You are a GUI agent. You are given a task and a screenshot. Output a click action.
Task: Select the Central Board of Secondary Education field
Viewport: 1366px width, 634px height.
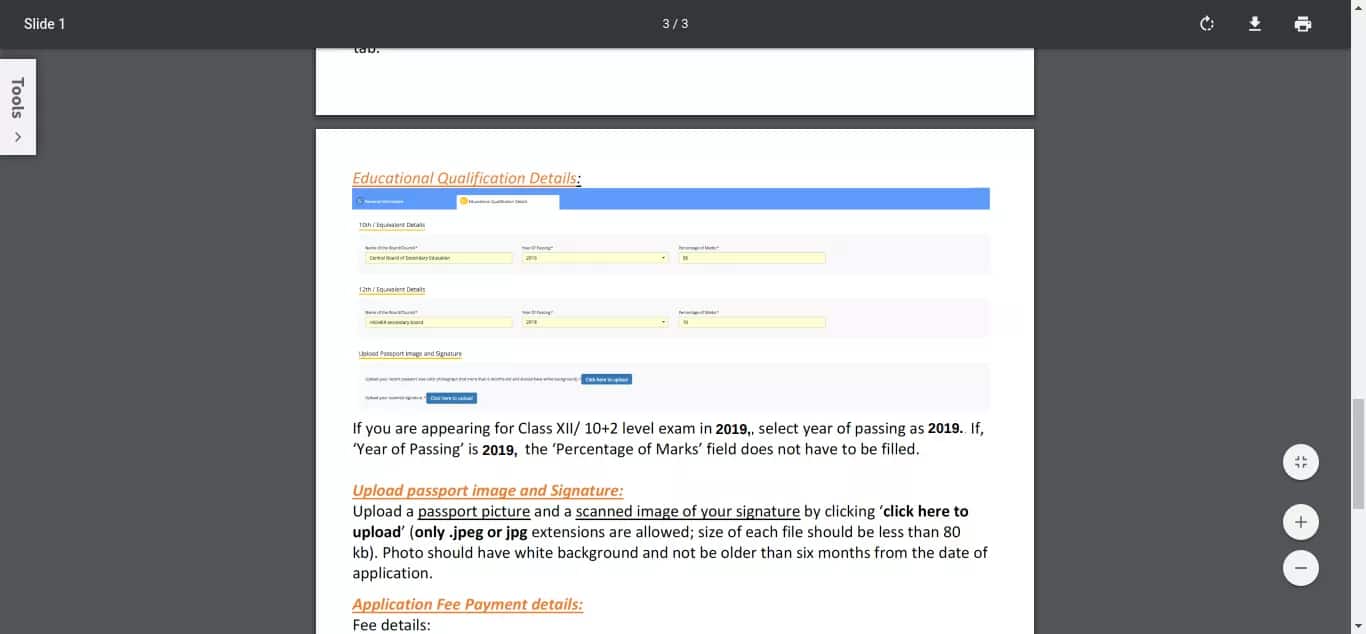(x=438, y=257)
